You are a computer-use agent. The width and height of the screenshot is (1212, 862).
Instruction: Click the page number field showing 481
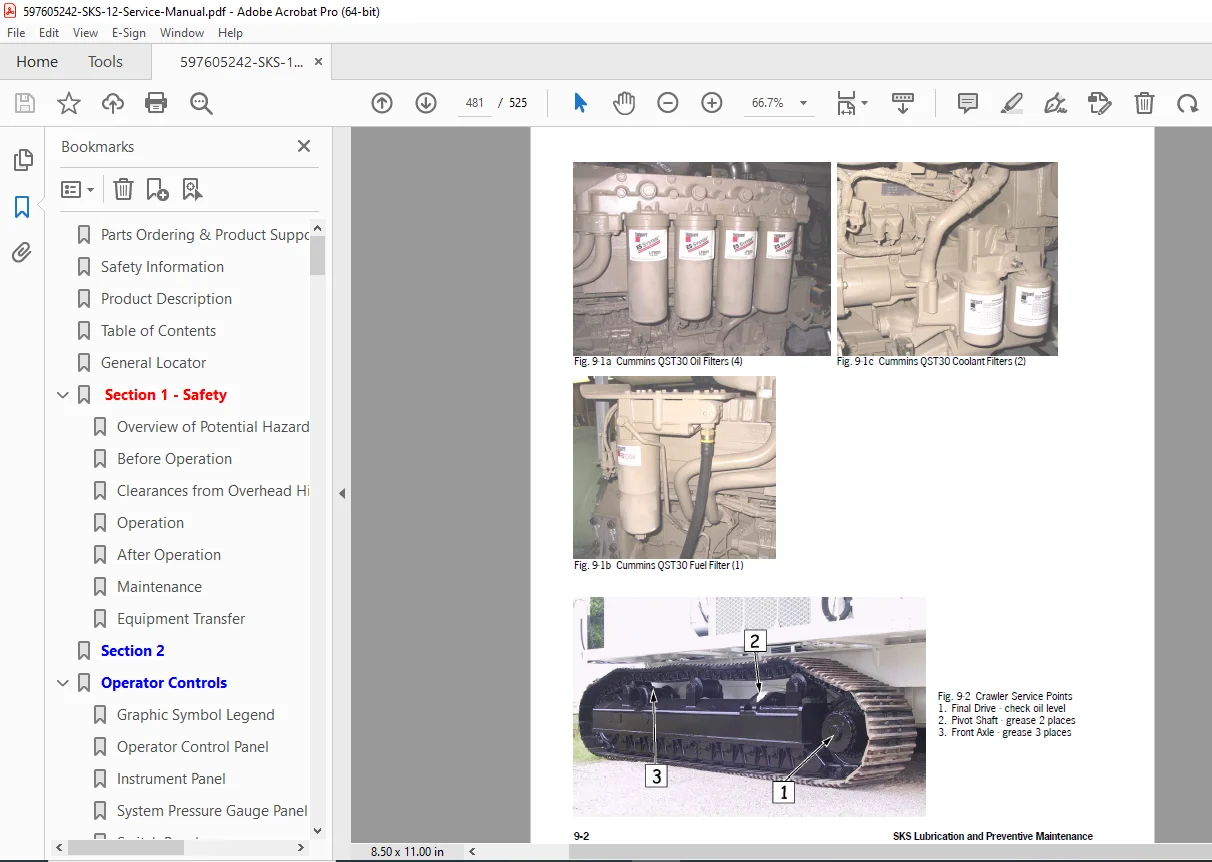475,103
